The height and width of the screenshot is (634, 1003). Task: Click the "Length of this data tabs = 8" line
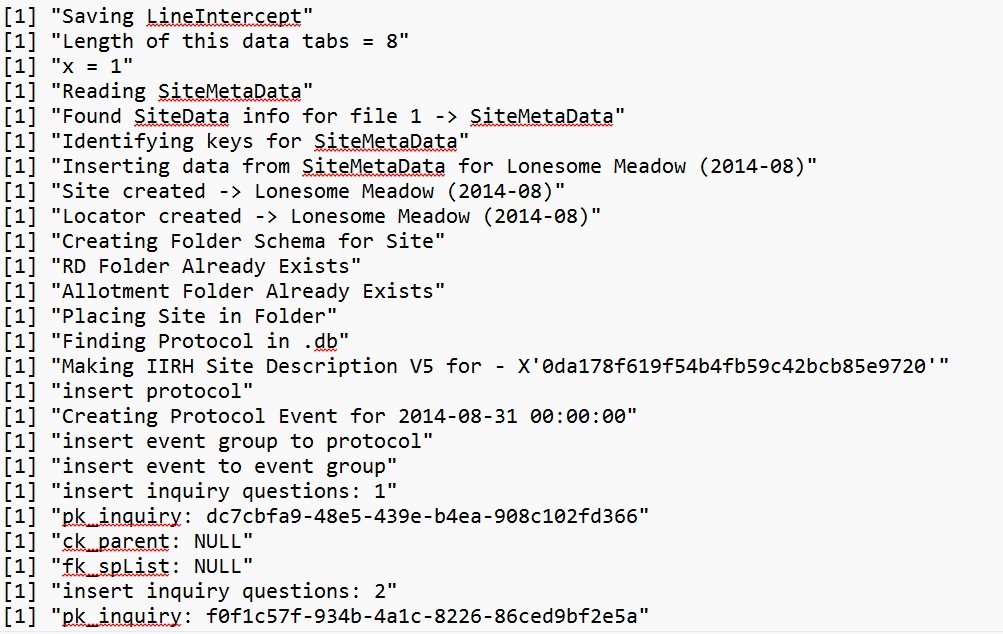coord(235,41)
